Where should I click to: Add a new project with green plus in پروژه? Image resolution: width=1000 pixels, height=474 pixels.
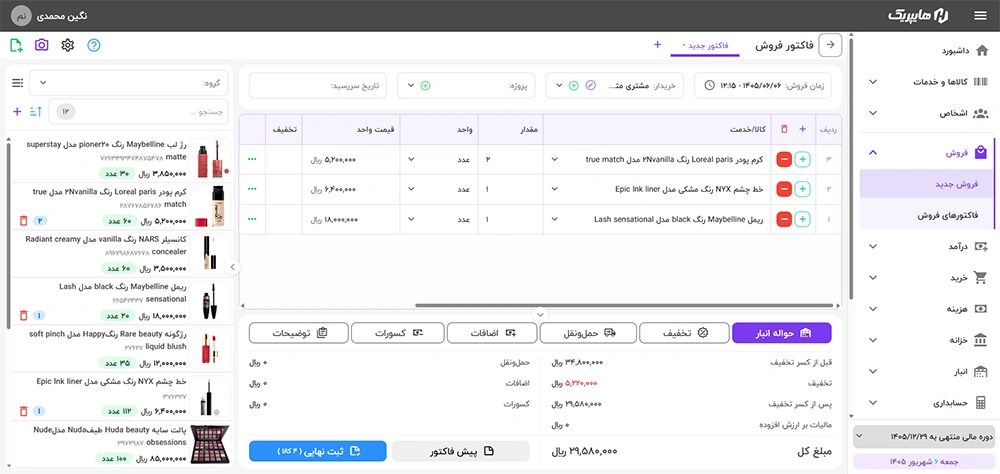point(425,85)
